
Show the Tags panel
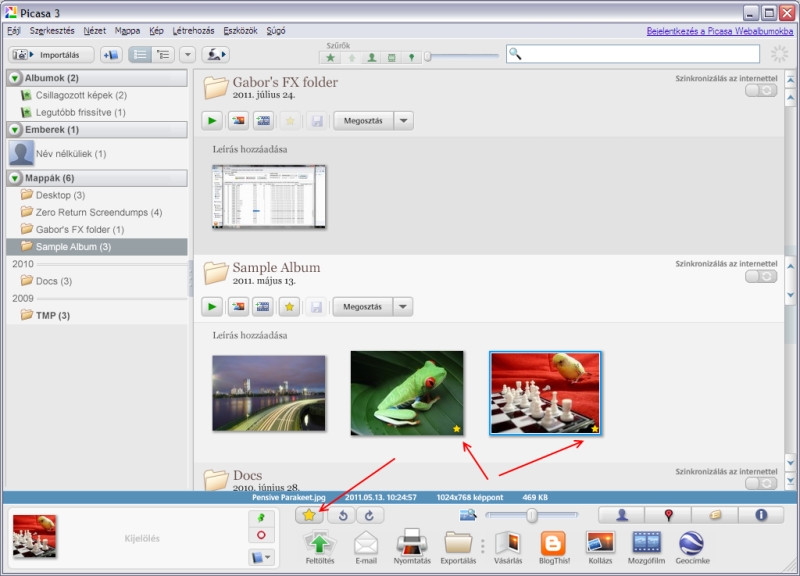[x=714, y=515]
